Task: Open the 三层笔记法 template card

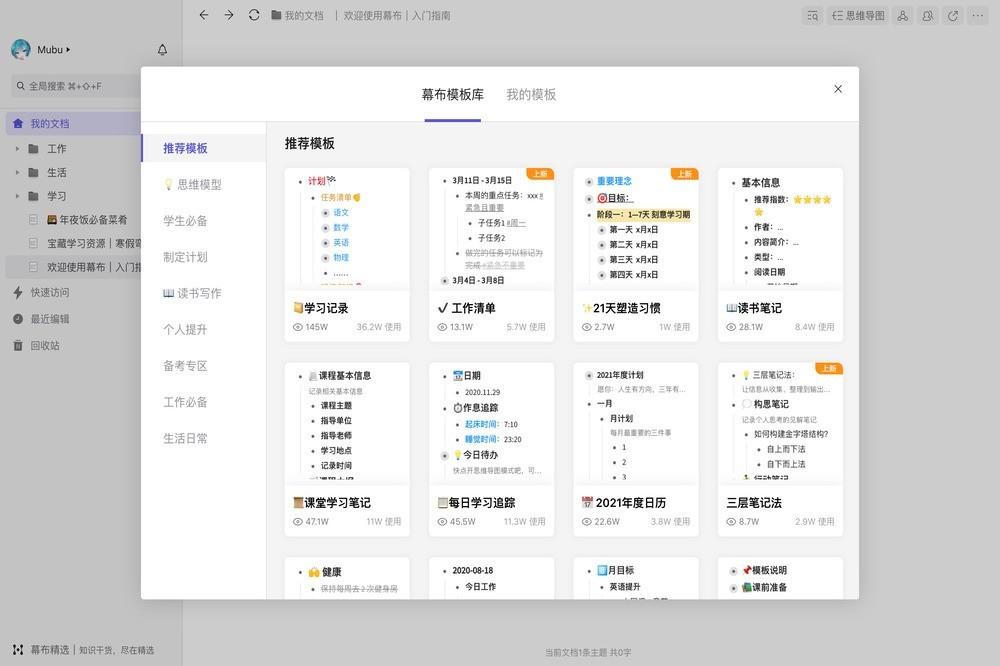Action: (x=781, y=450)
